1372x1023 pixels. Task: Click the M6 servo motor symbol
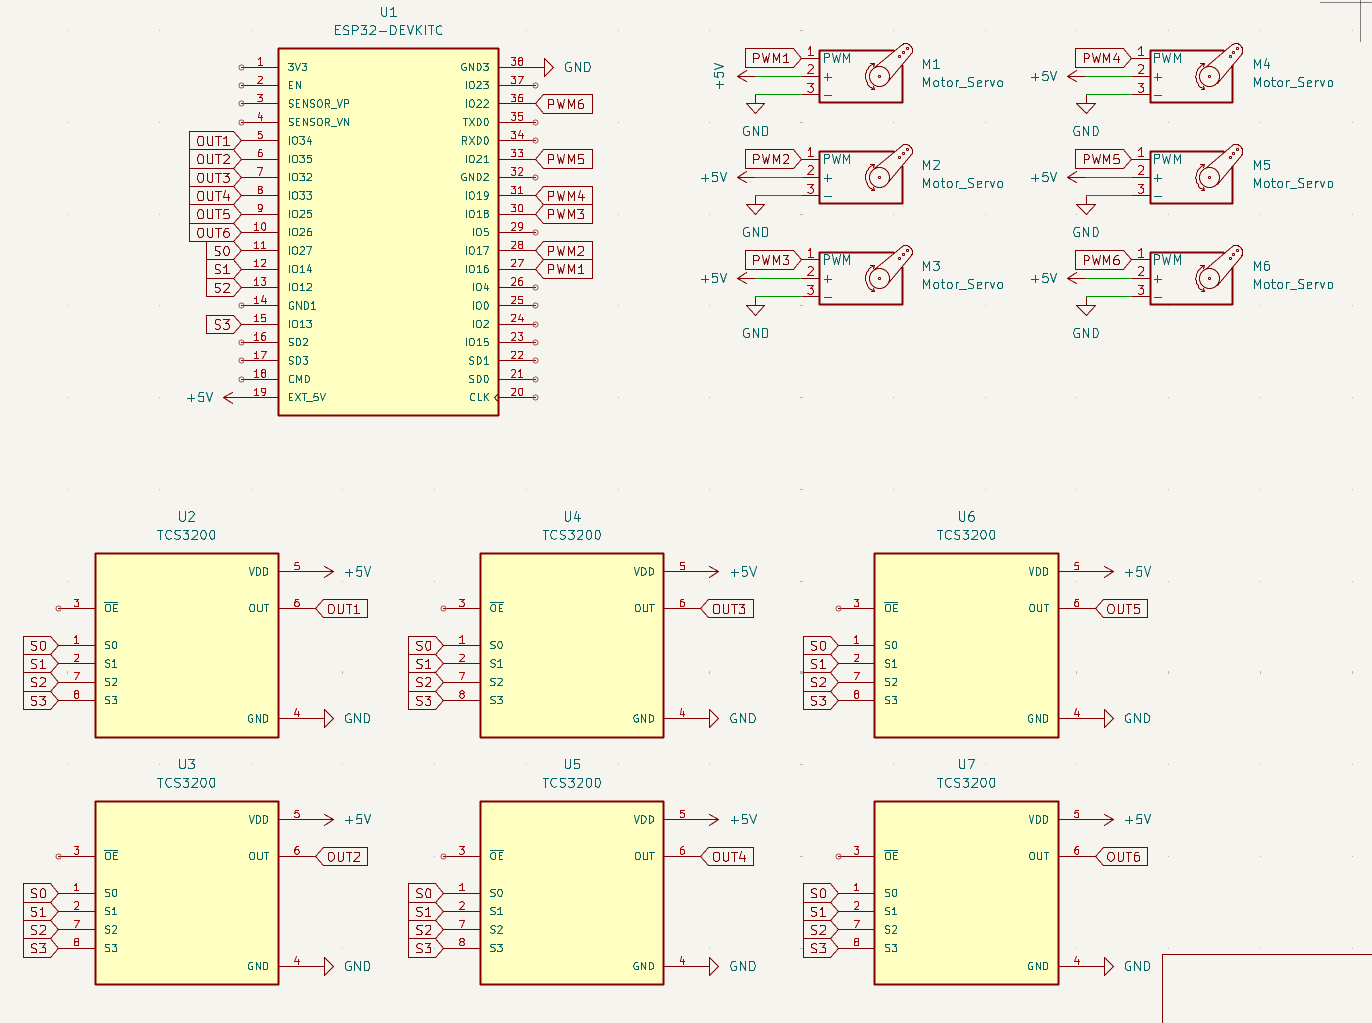pos(1191,278)
